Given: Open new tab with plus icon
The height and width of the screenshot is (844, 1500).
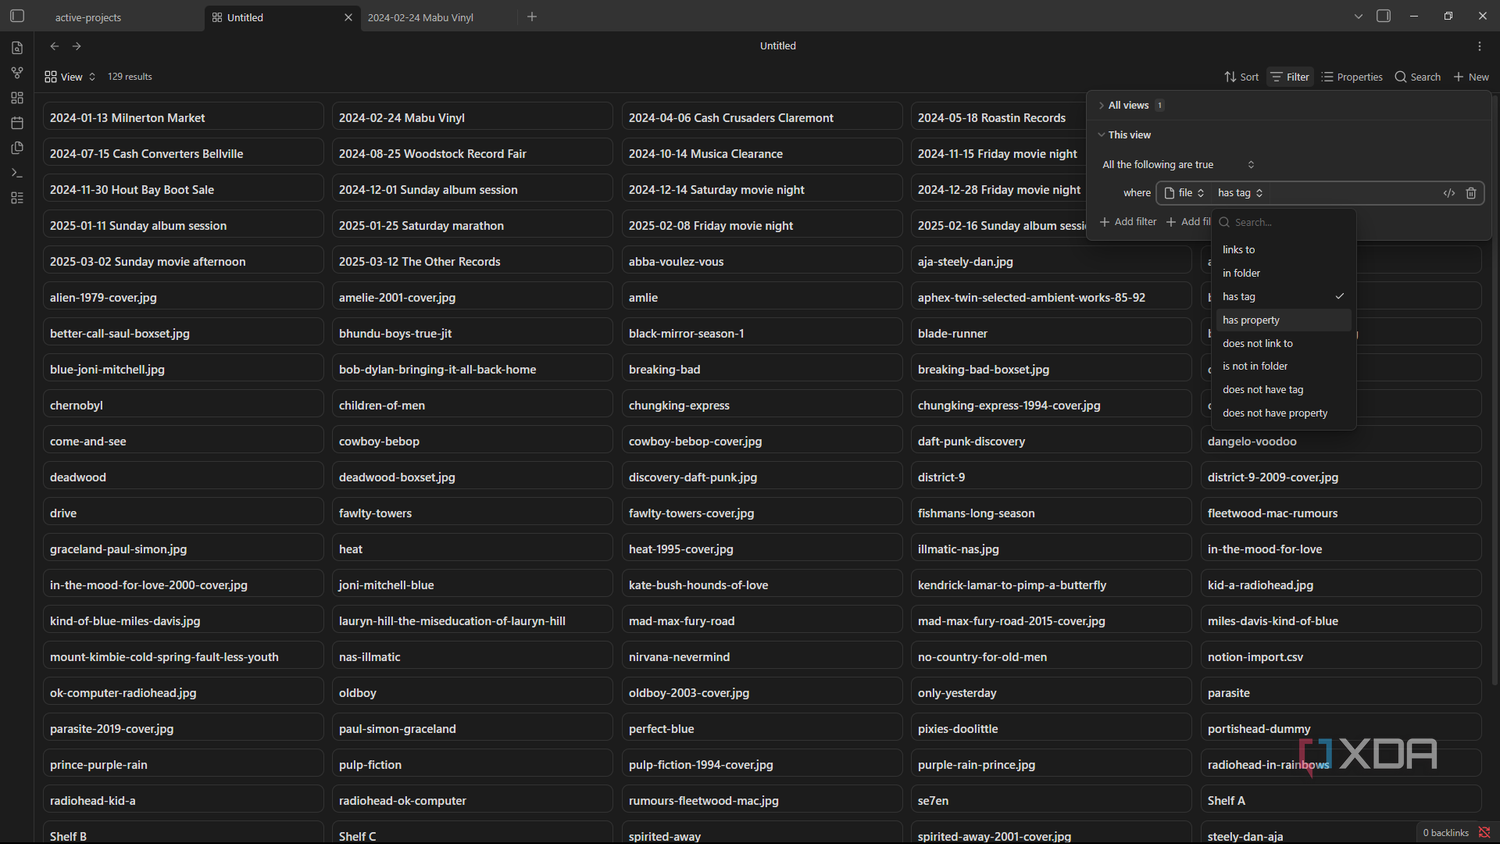Looking at the screenshot, I should pos(532,17).
